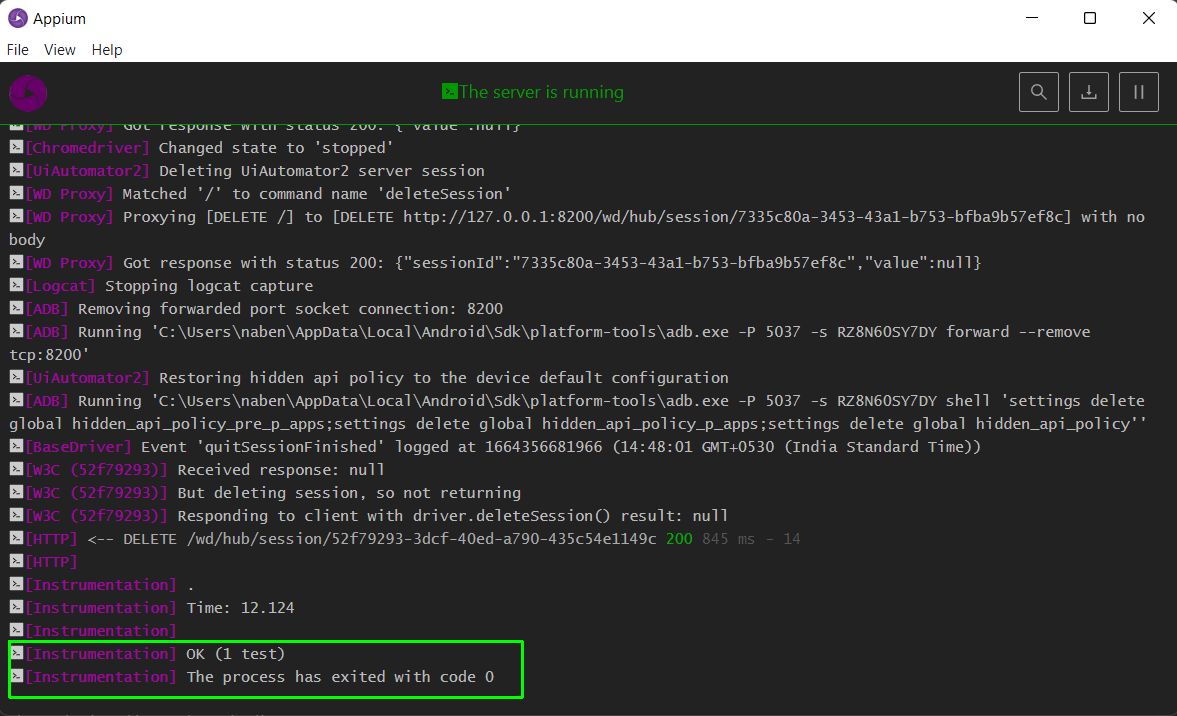The width and height of the screenshot is (1177, 716).
Task: Open the File menu
Action: click(17, 50)
